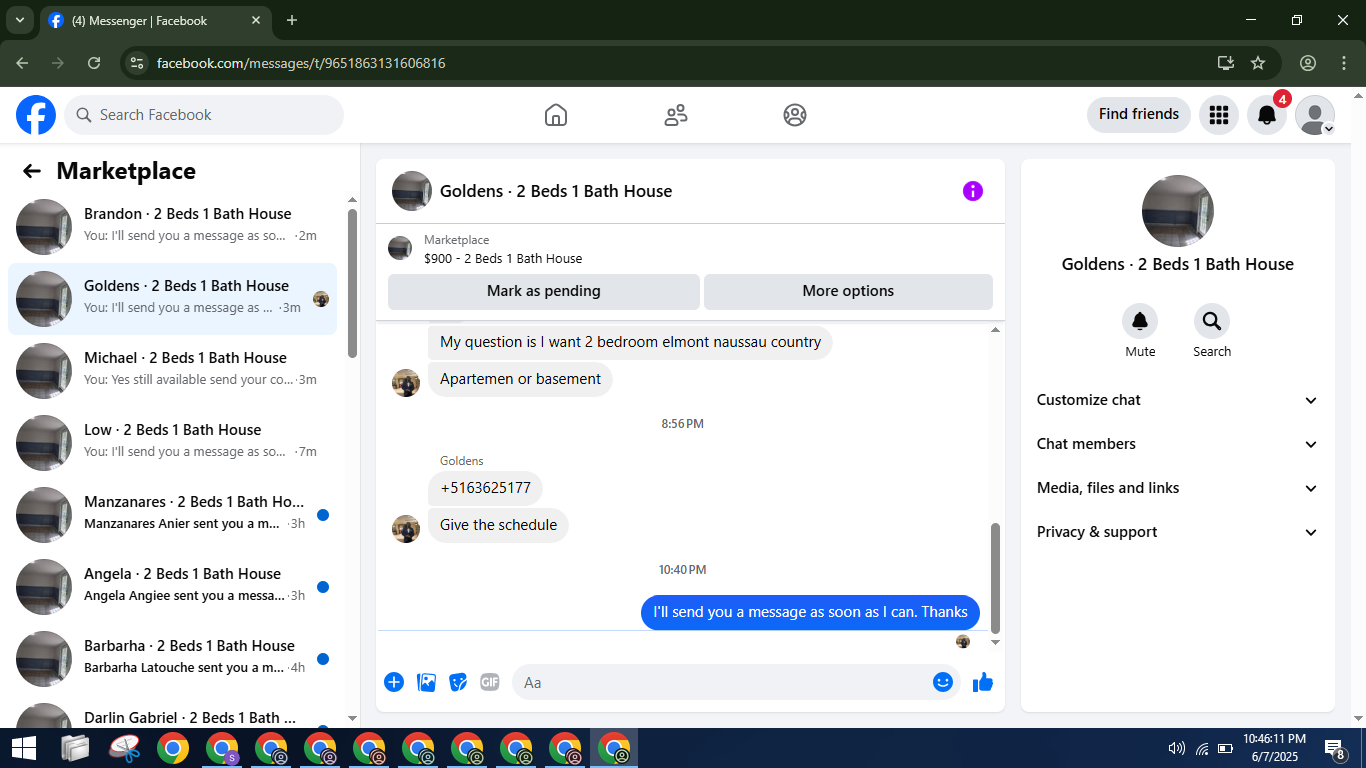Open the Facebook logo home link
The width and height of the screenshot is (1366, 768).
(x=36, y=115)
